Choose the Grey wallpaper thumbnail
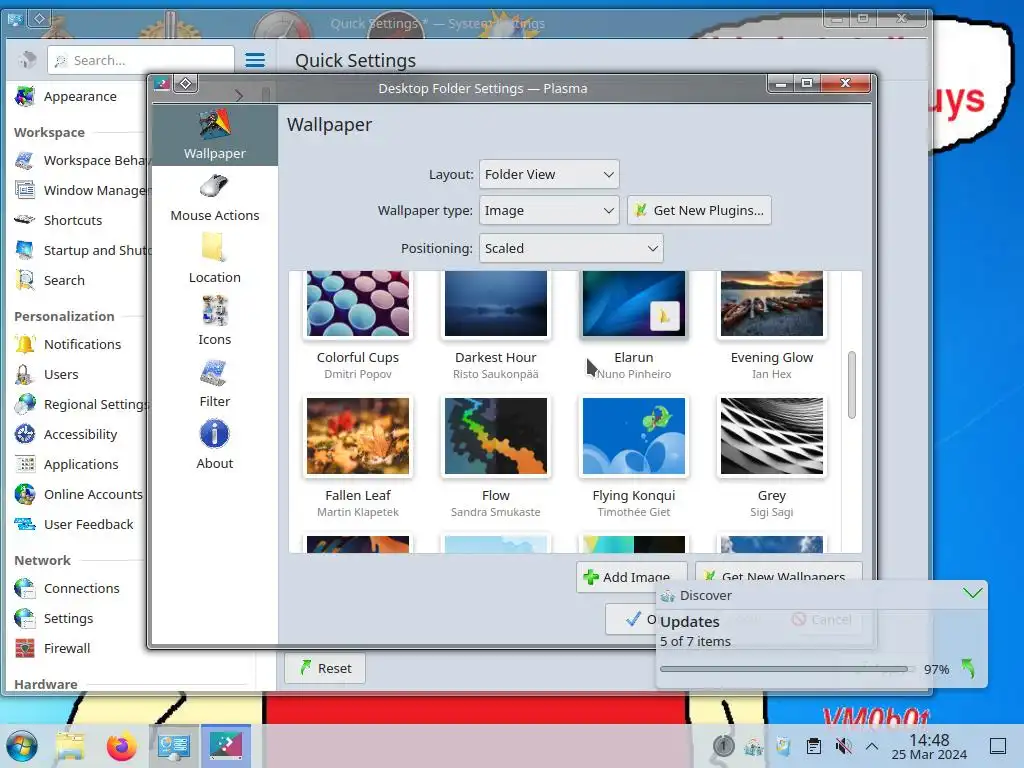 [771, 436]
